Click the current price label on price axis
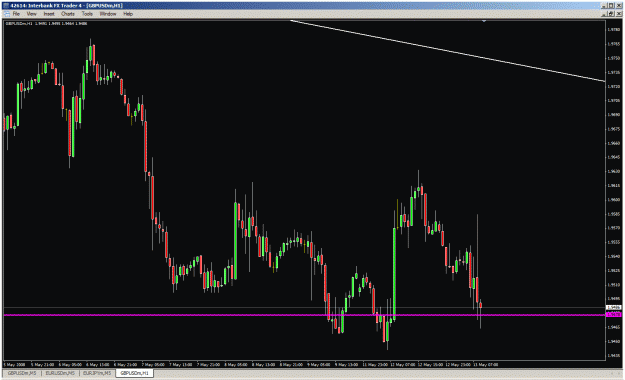This screenshot has height=380, width=625. 613,307
